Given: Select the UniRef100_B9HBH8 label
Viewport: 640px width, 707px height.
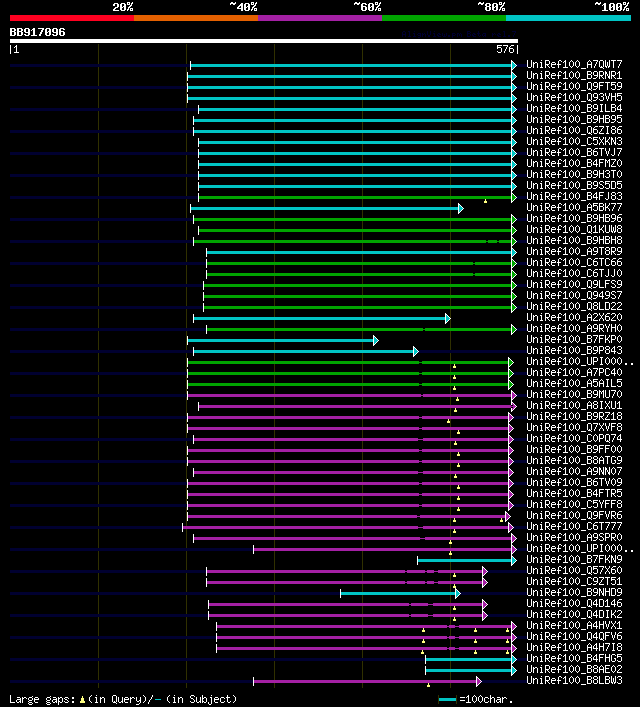Looking at the screenshot, I should coord(574,240).
